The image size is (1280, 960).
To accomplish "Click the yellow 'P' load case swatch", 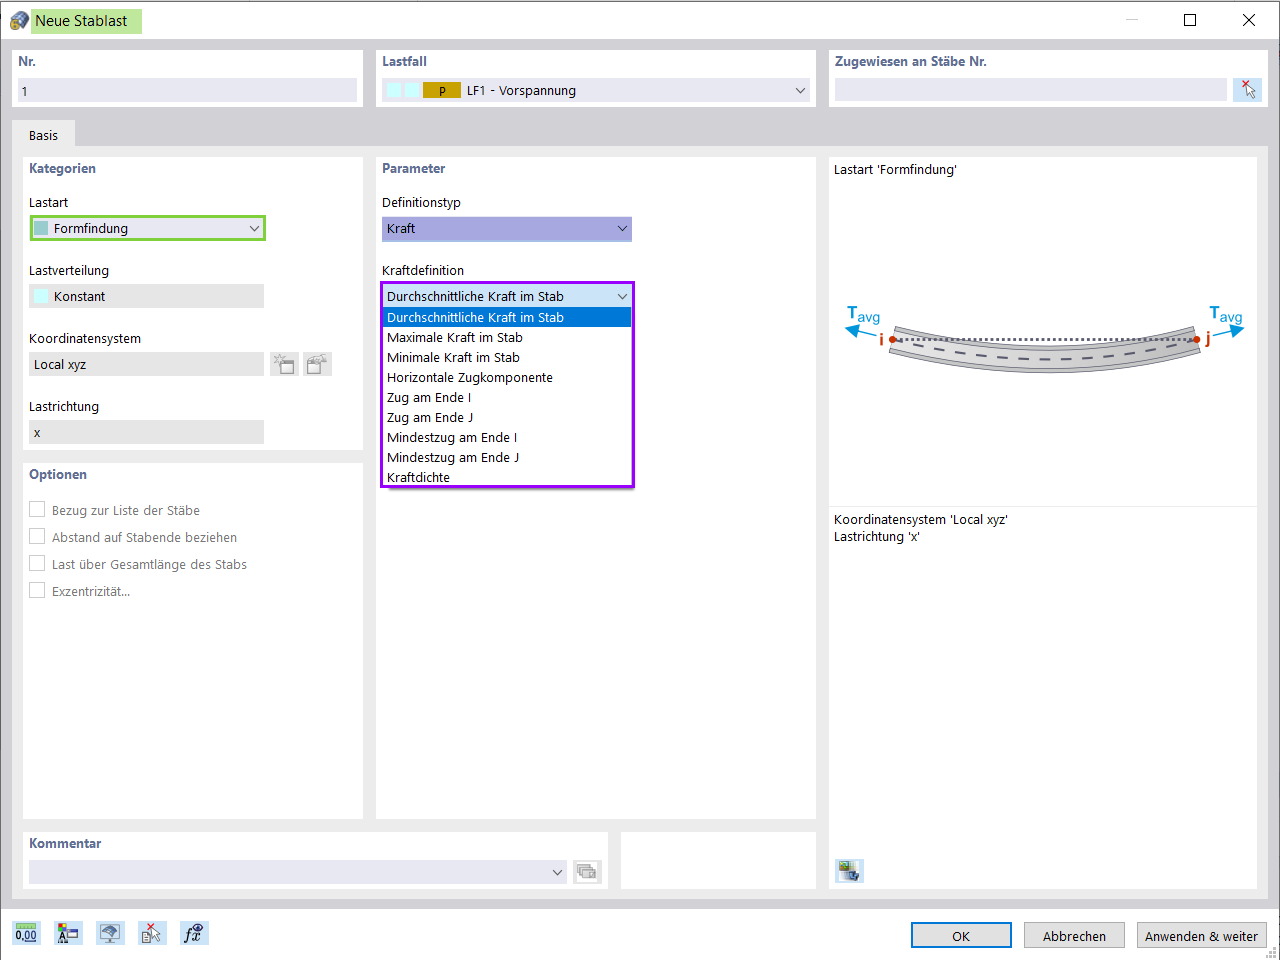I will (442, 90).
